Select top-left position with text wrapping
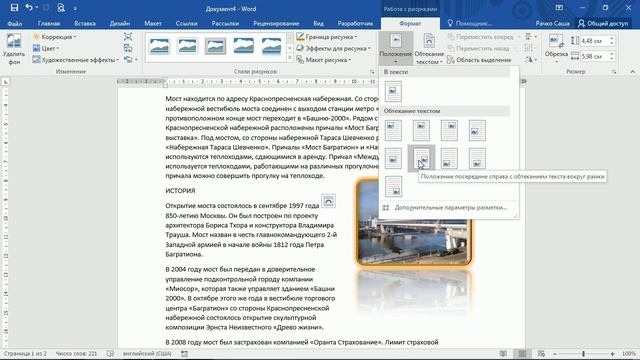 tap(393, 130)
